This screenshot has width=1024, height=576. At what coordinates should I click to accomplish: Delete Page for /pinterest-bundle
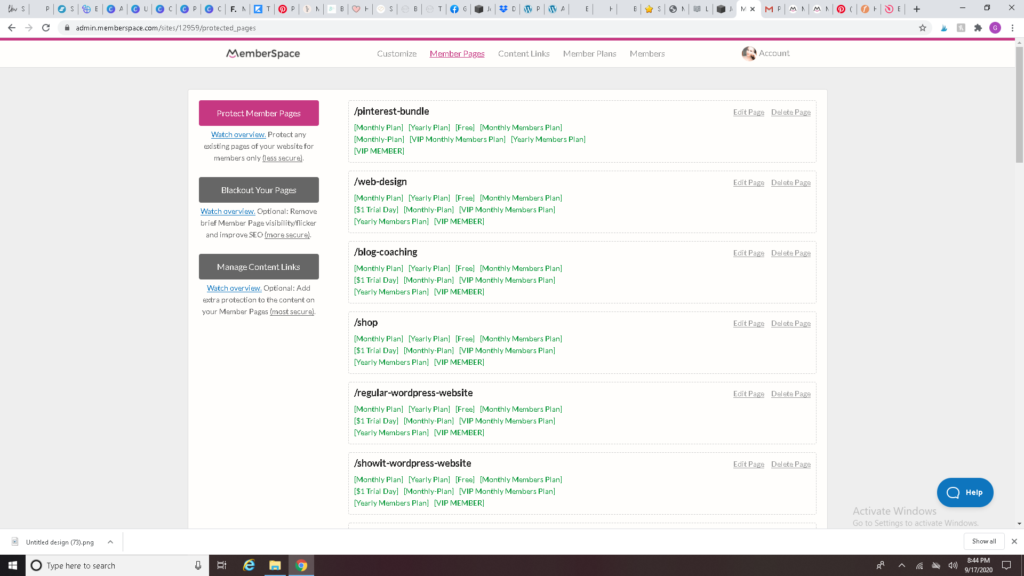(x=790, y=112)
